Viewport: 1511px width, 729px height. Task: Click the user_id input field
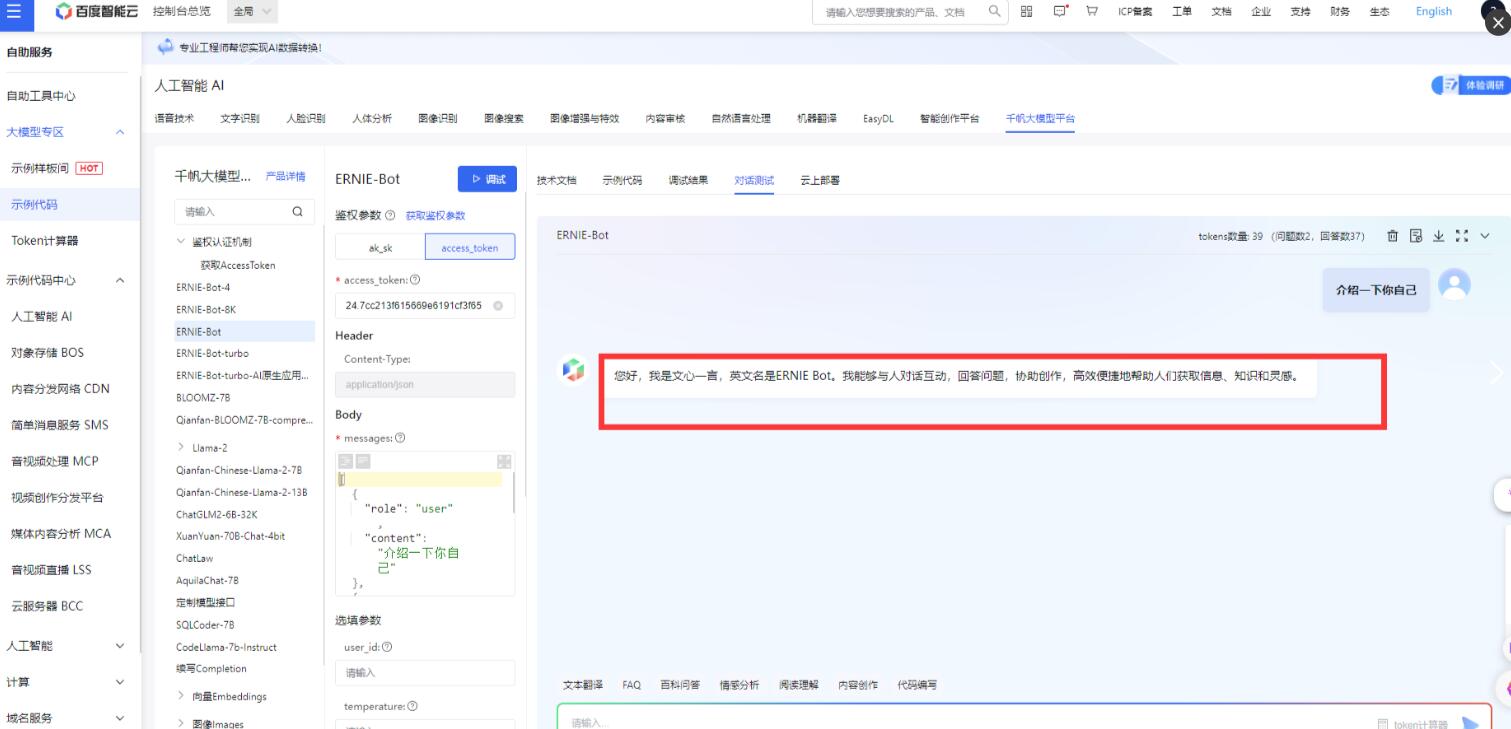point(425,673)
